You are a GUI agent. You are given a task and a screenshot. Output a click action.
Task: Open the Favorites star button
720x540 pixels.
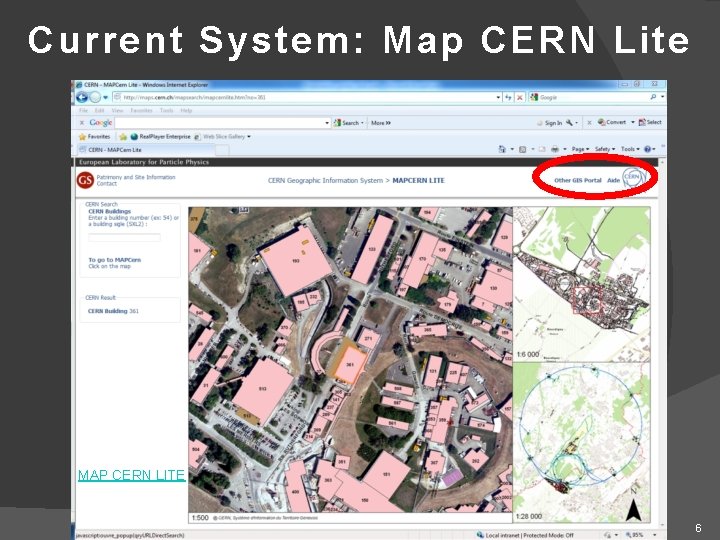tap(94, 136)
